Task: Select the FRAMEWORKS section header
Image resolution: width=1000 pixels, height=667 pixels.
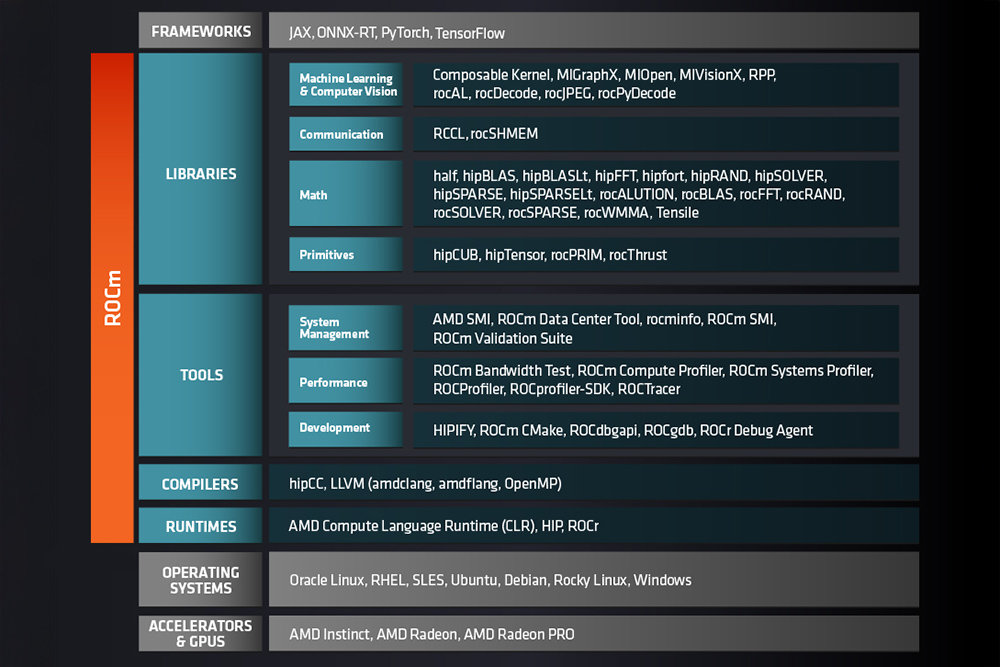Action: click(x=200, y=31)
